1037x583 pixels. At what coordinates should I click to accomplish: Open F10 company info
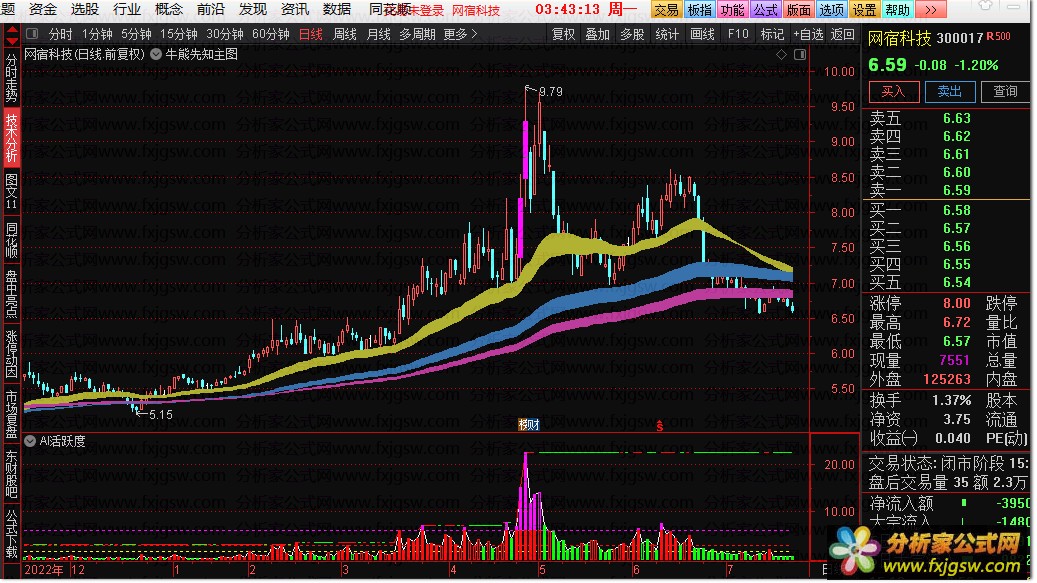pos(737,34)
